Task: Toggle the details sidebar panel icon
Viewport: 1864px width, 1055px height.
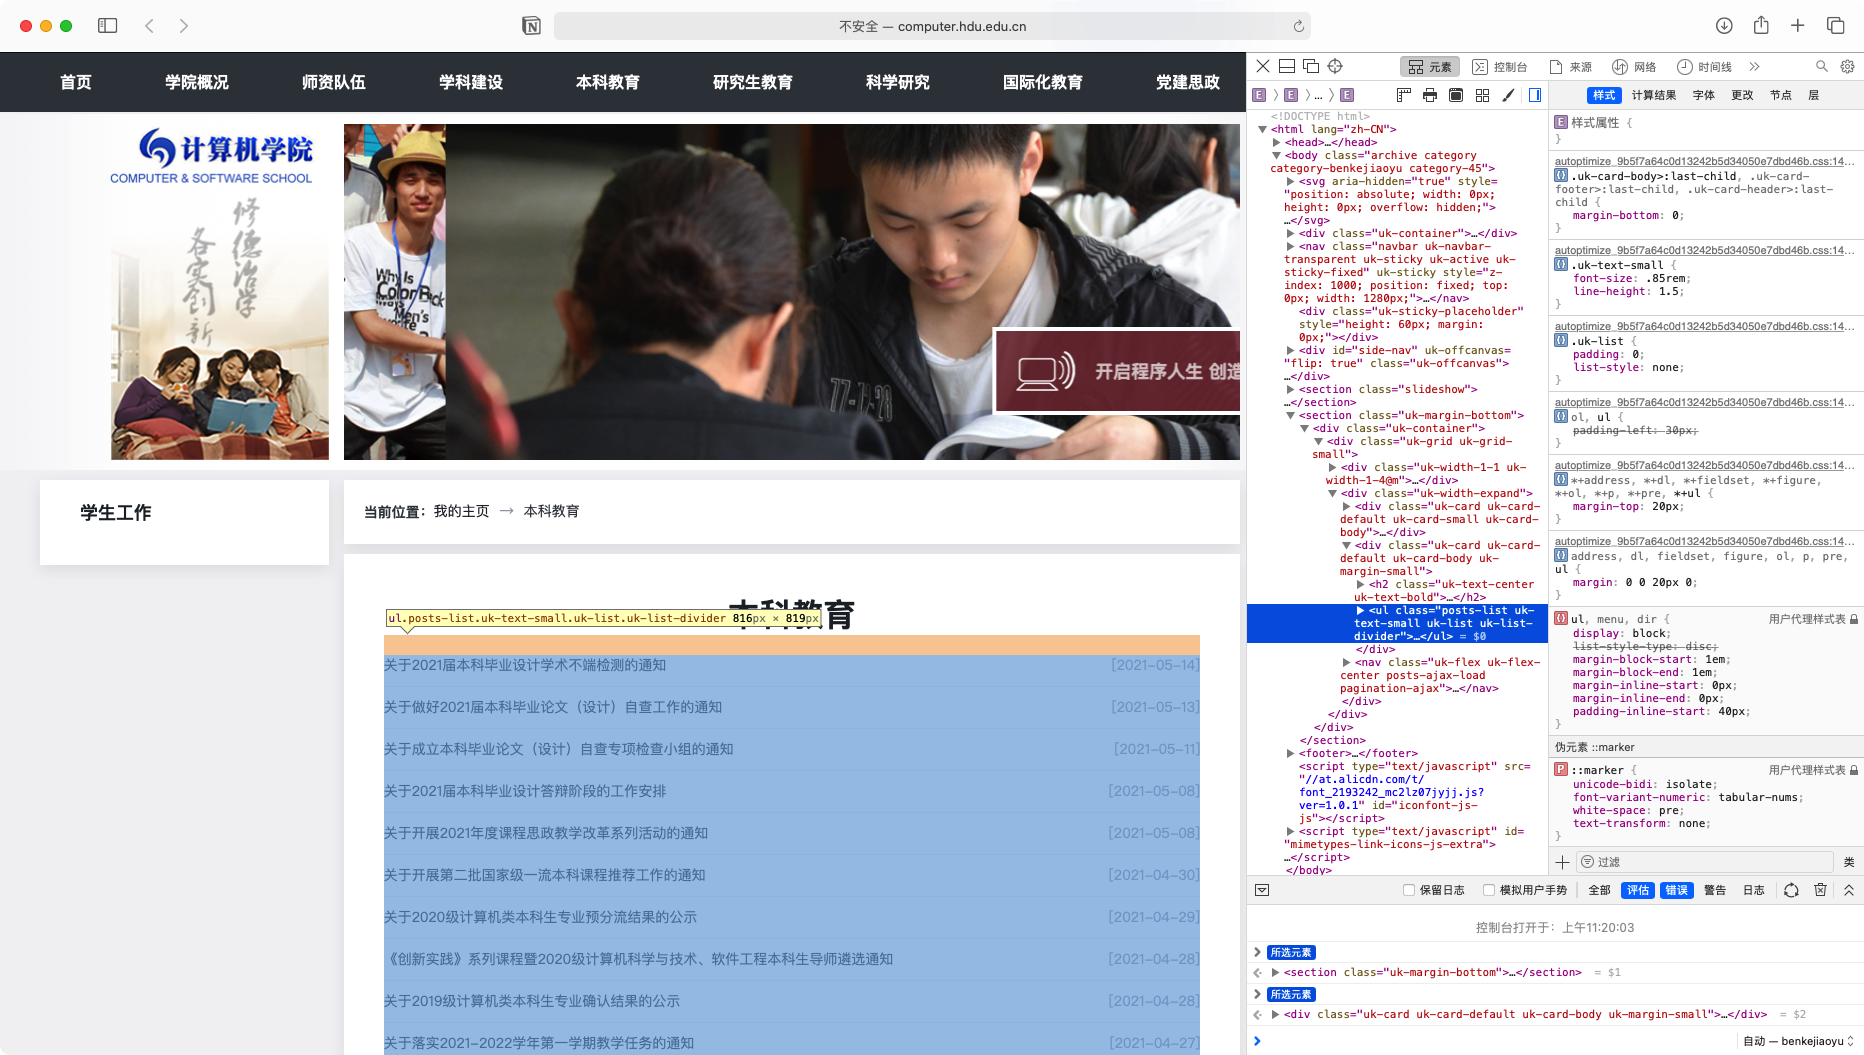Action: 1535,95
